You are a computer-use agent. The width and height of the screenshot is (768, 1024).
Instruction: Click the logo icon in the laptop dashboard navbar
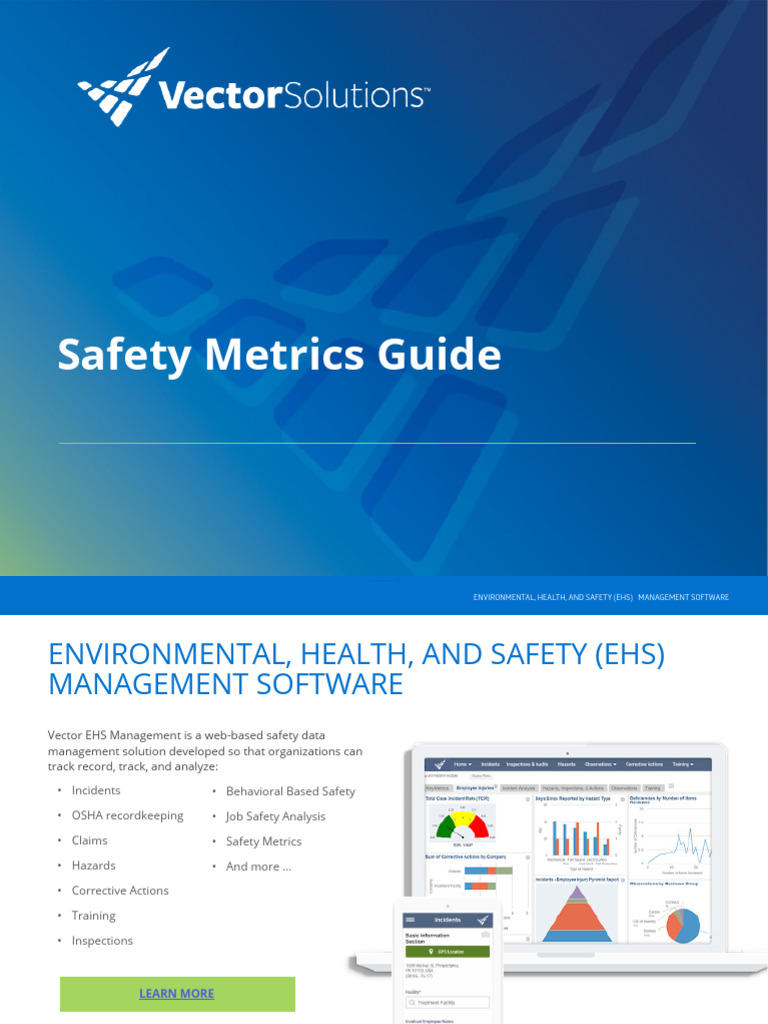click(x=440, y=764)
